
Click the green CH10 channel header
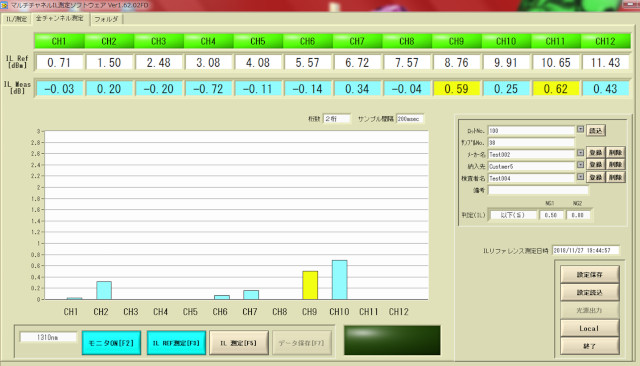click(x=506, y=41)
